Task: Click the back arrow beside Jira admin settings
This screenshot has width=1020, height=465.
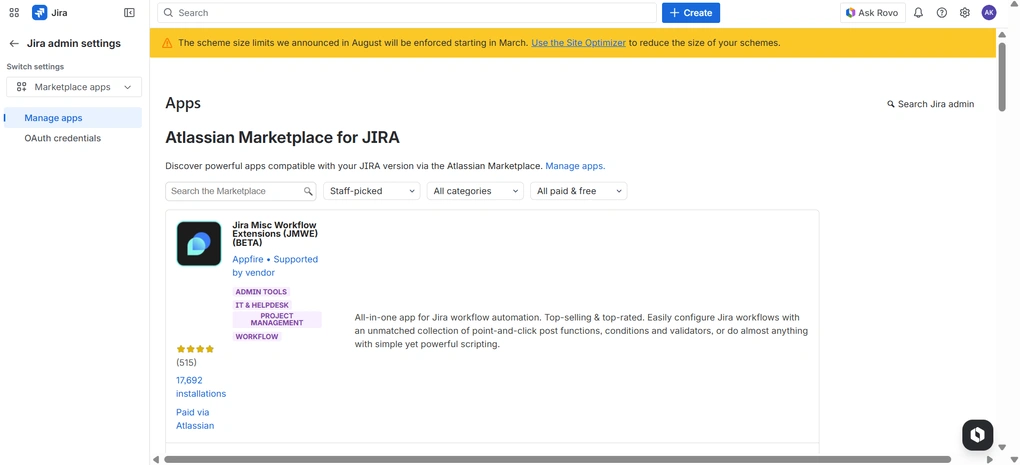Action: [x=14, y=44]
